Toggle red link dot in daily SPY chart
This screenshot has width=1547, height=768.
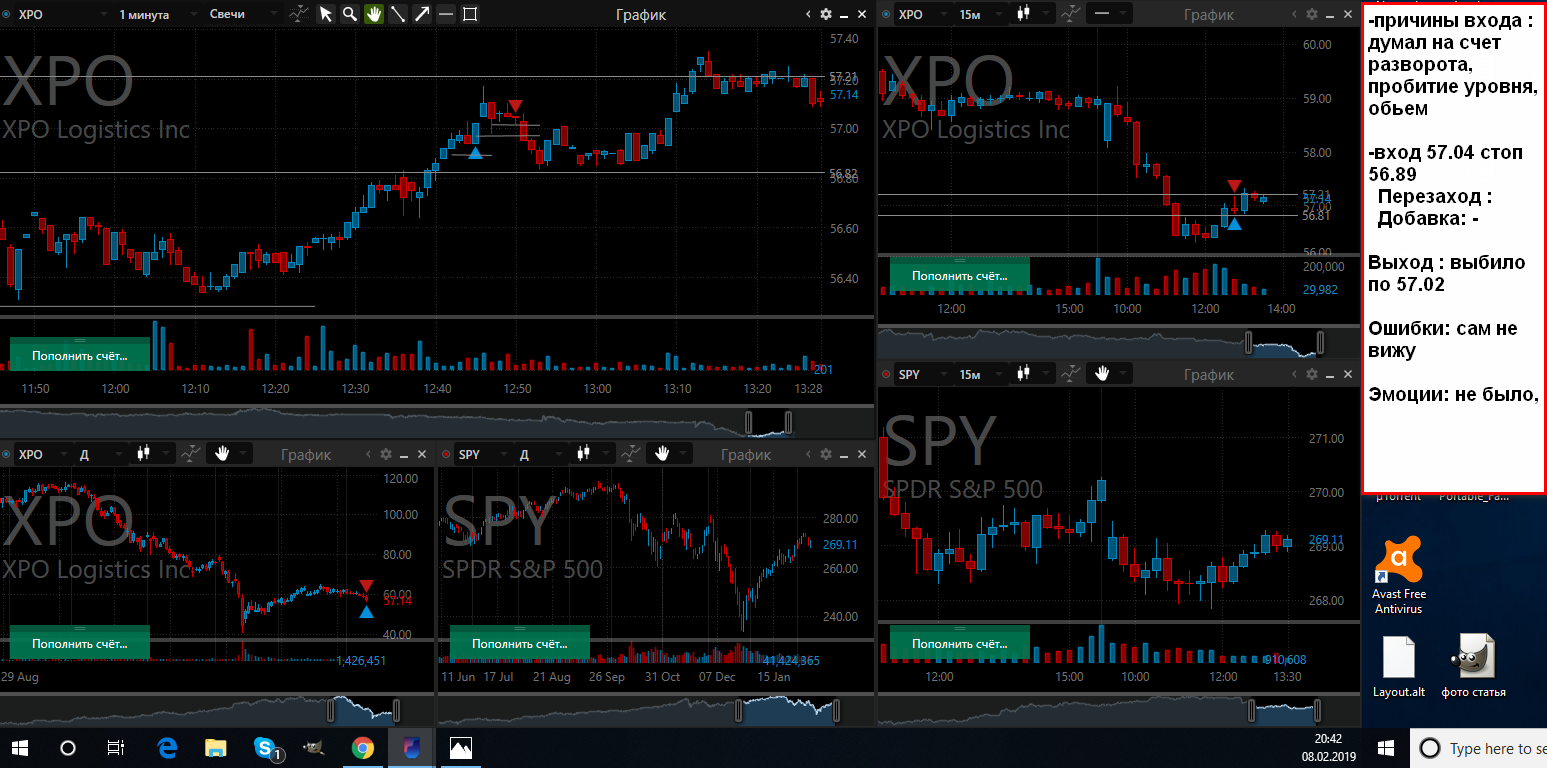point(446,455)
